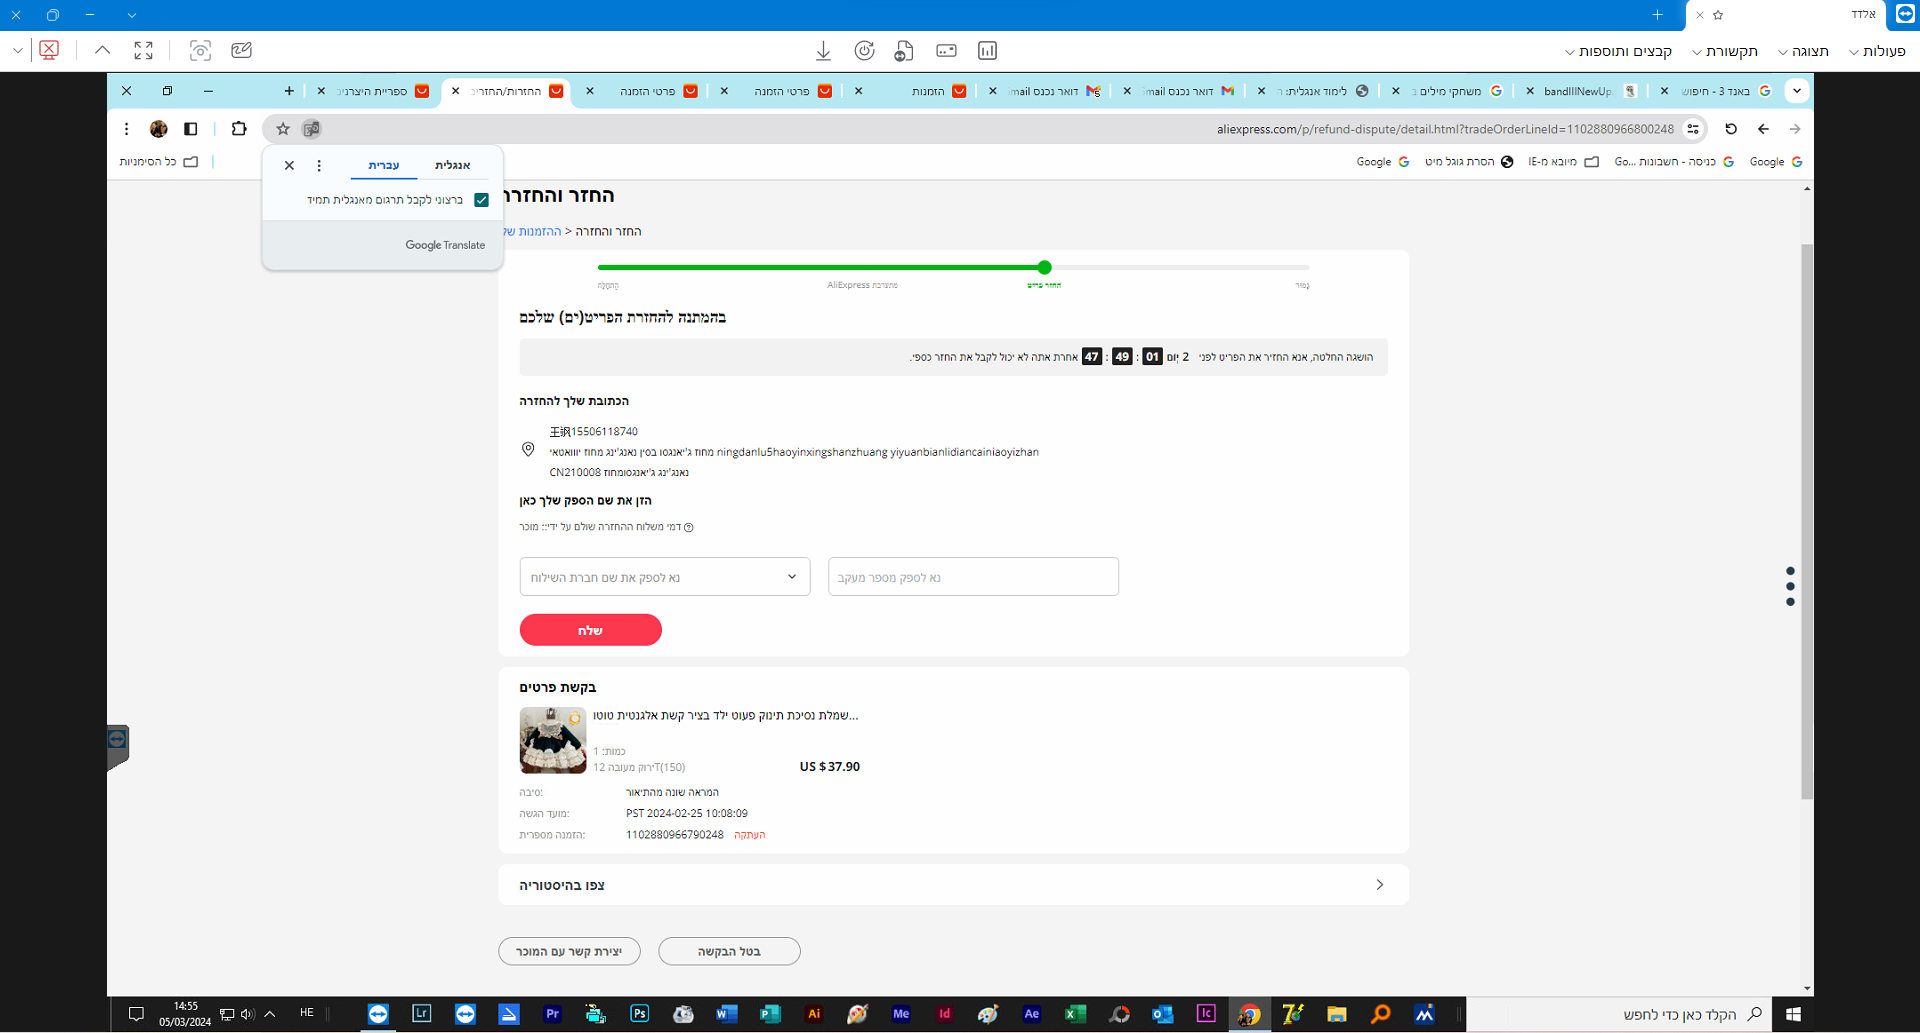Image resolution: width=1920 pixels, height=1033 pixels.
Task: Collapse the TeamViewer toolbar with the up chevron
Action: (102, 50)
